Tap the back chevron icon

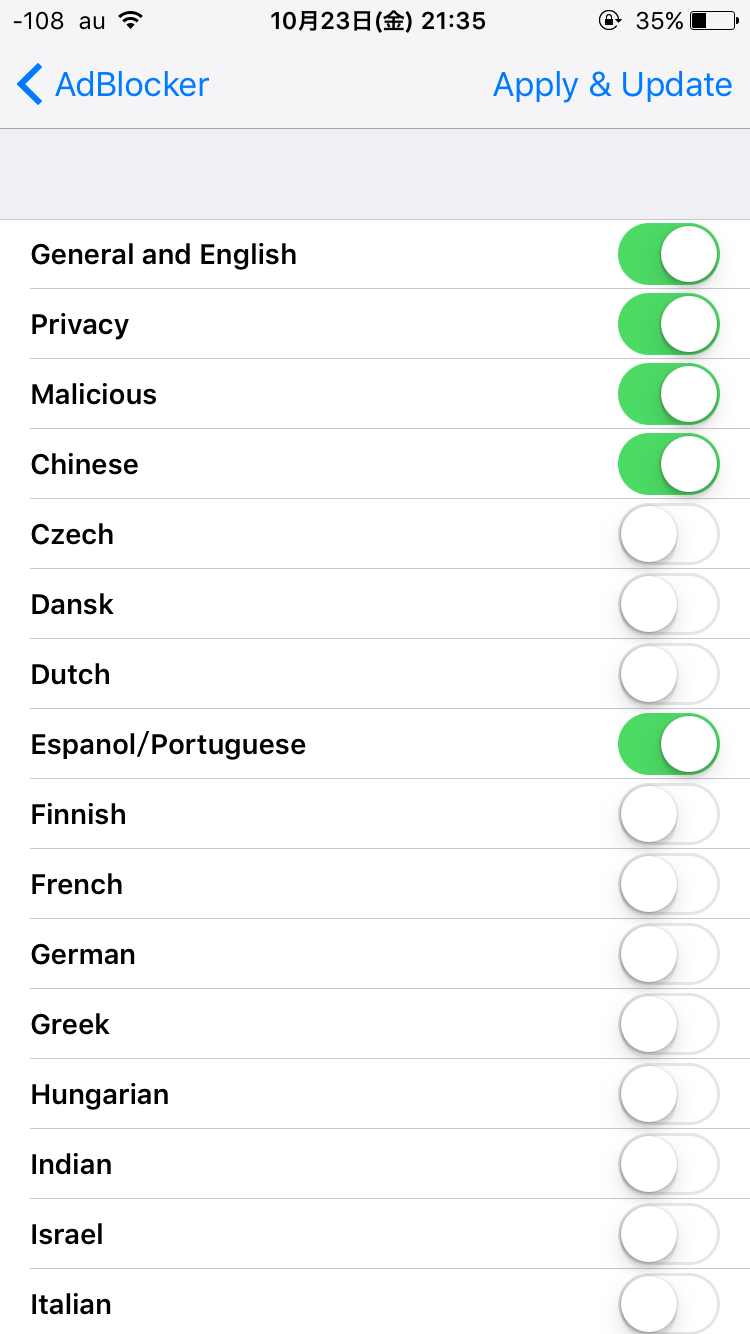[30, 85]
